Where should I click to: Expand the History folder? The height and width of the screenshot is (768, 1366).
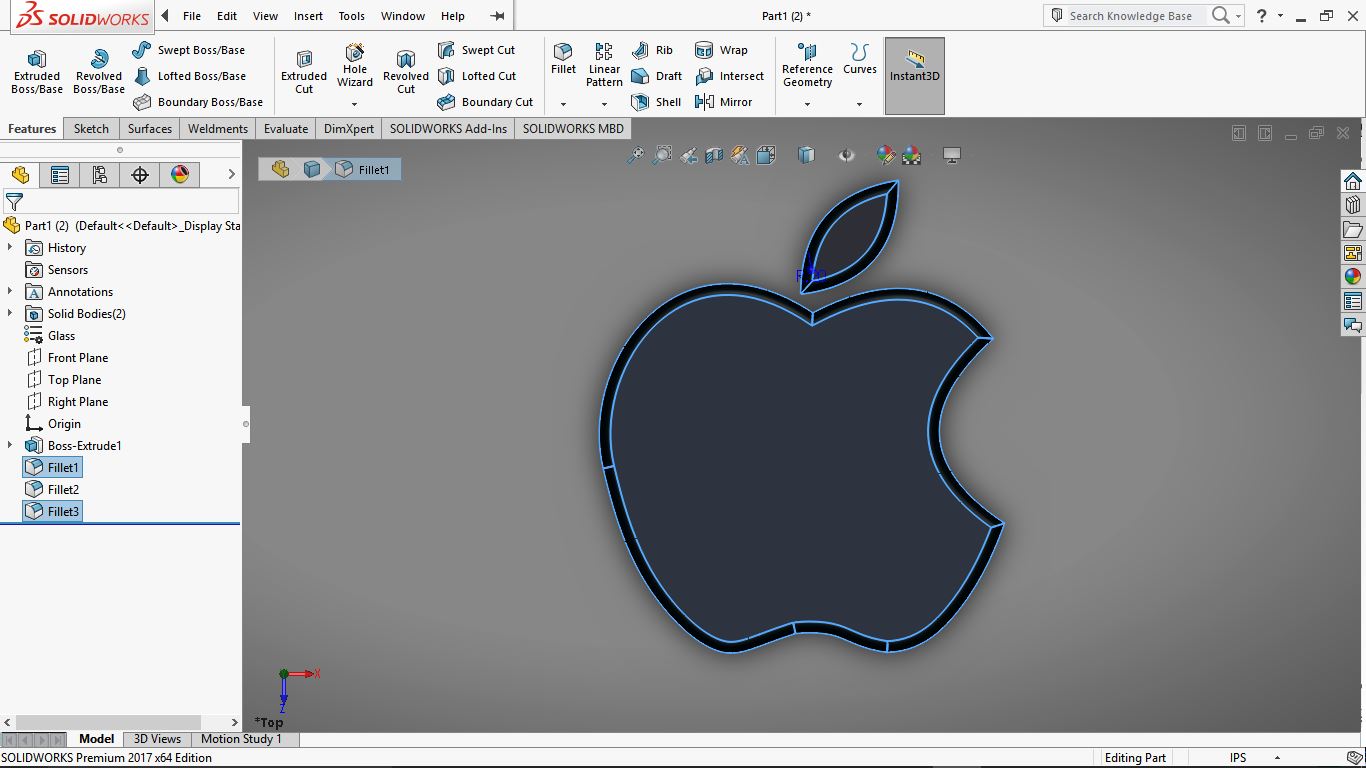[x=10, y=247]
